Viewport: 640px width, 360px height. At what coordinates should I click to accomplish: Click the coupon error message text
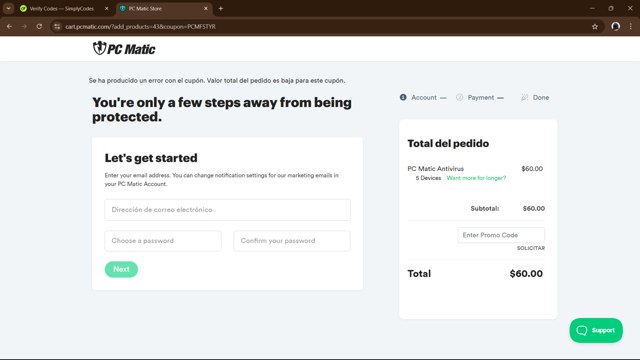[x=217, y=80]
